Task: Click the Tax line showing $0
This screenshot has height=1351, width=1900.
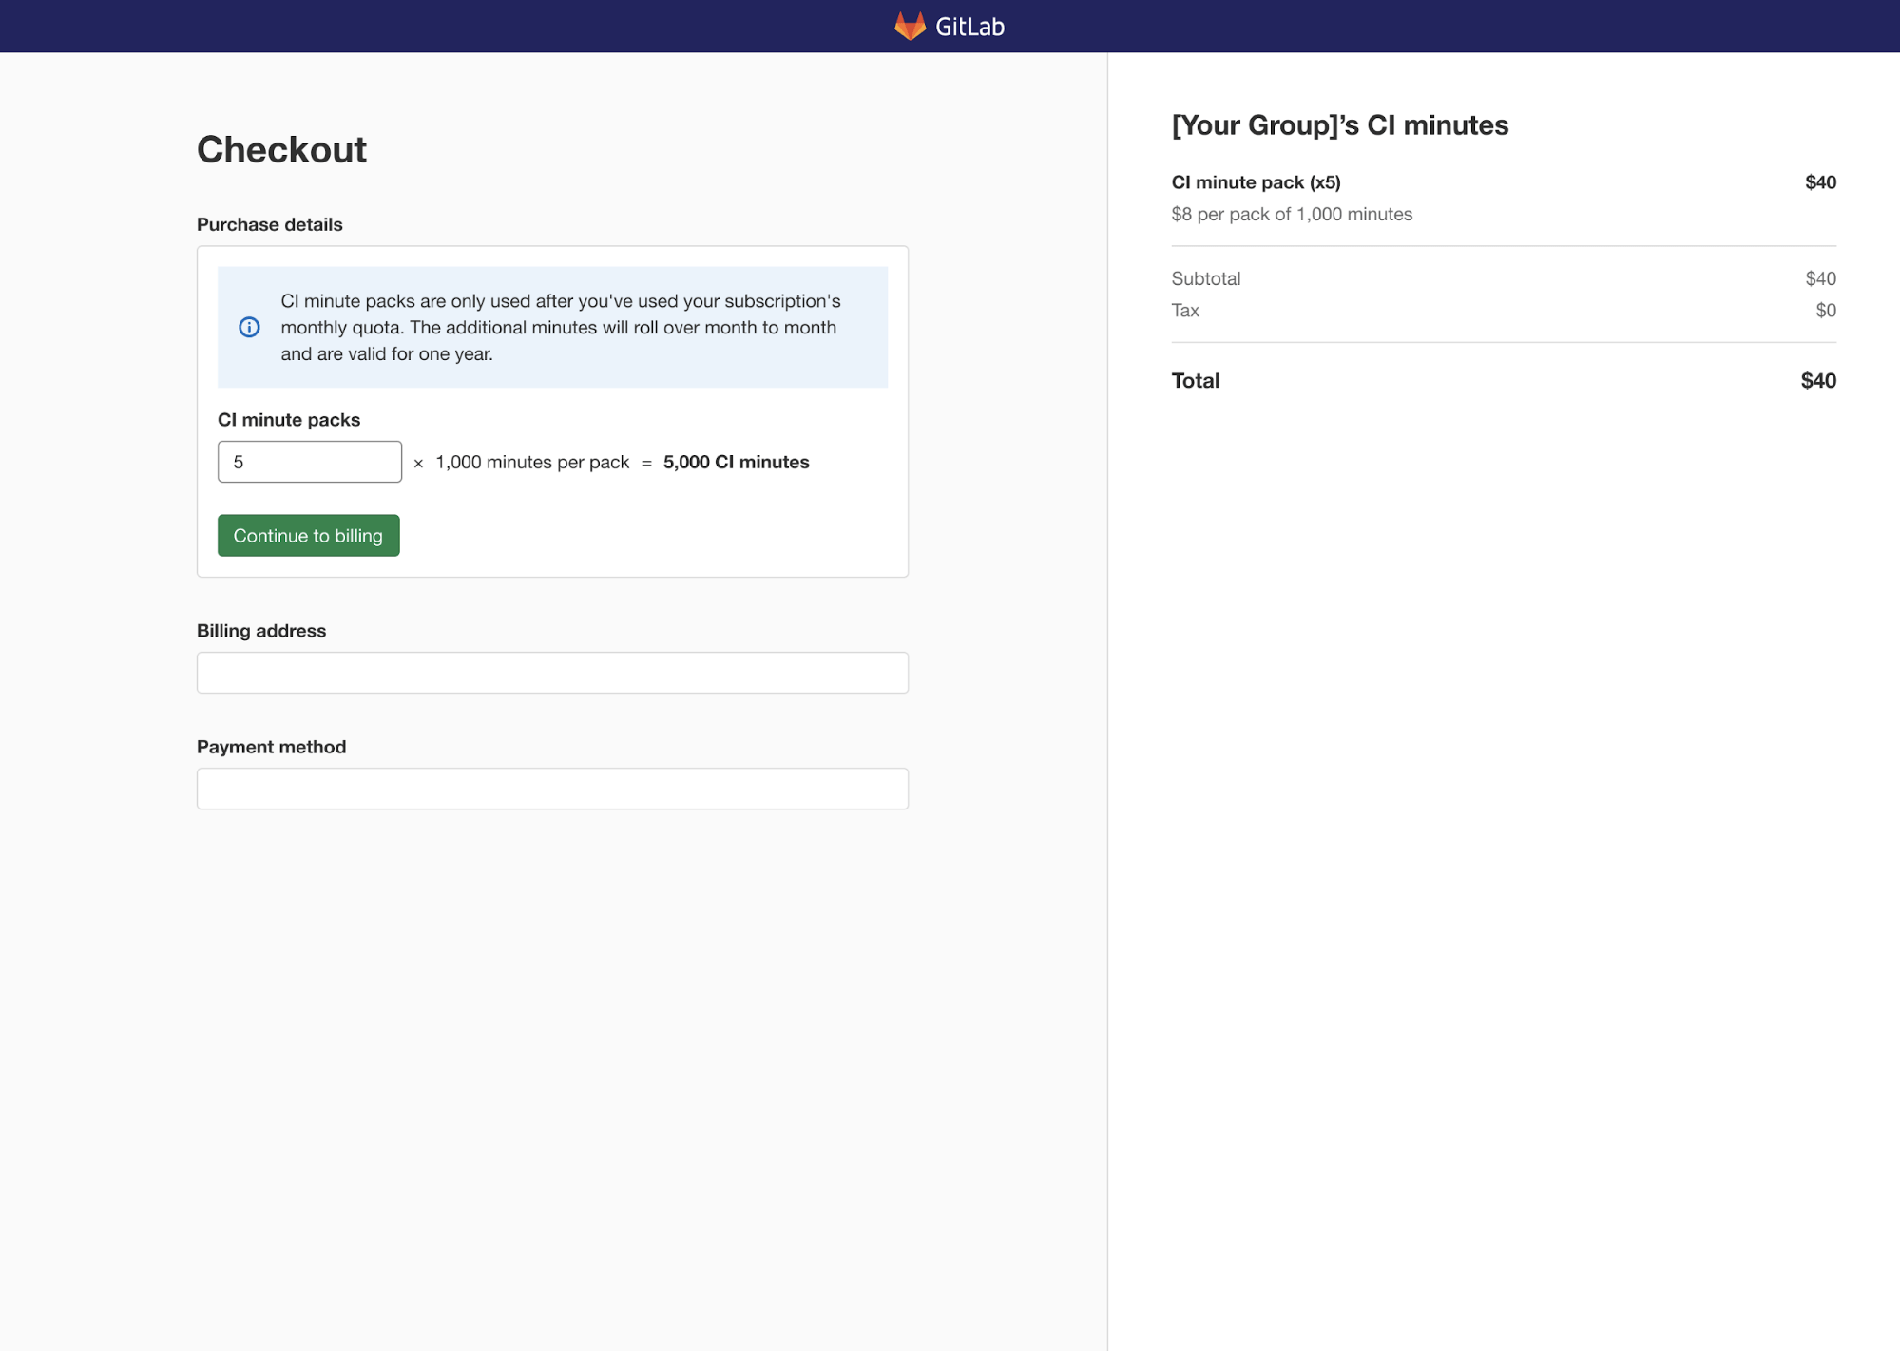Action: [1186, 310]
